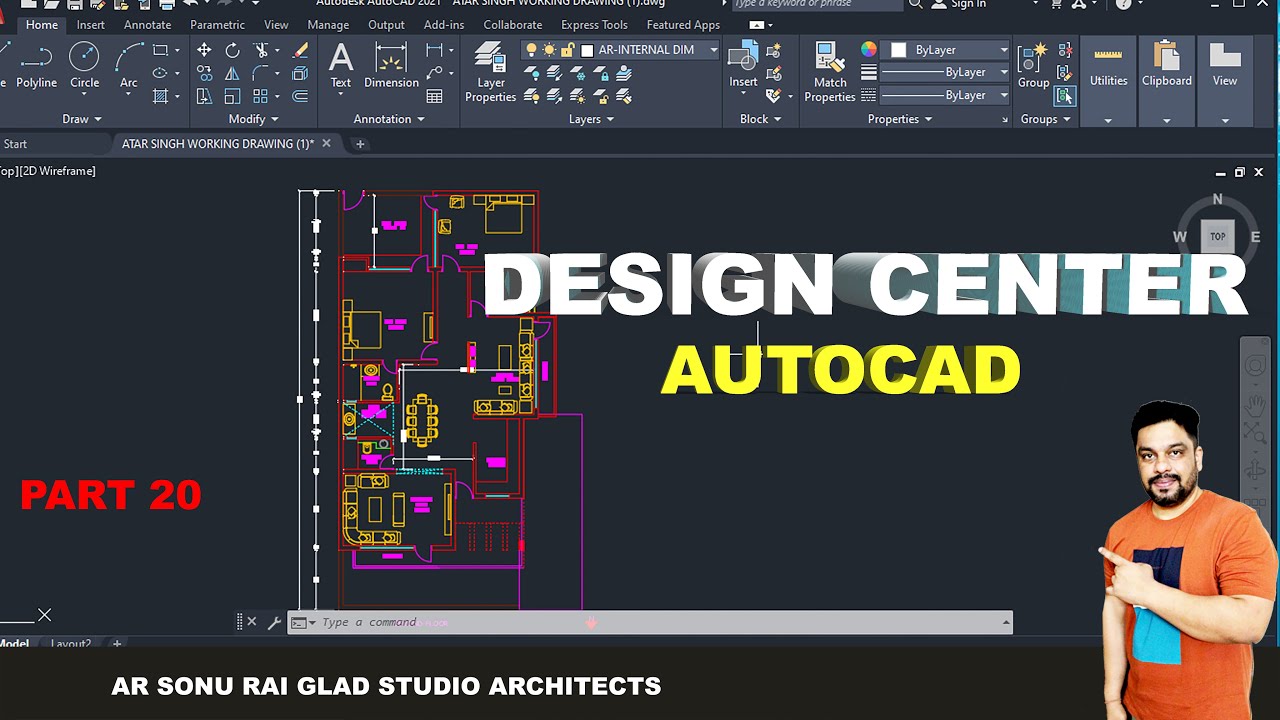
Task: Open the Utilities panel dropdown
Action: pos(1108,120)
